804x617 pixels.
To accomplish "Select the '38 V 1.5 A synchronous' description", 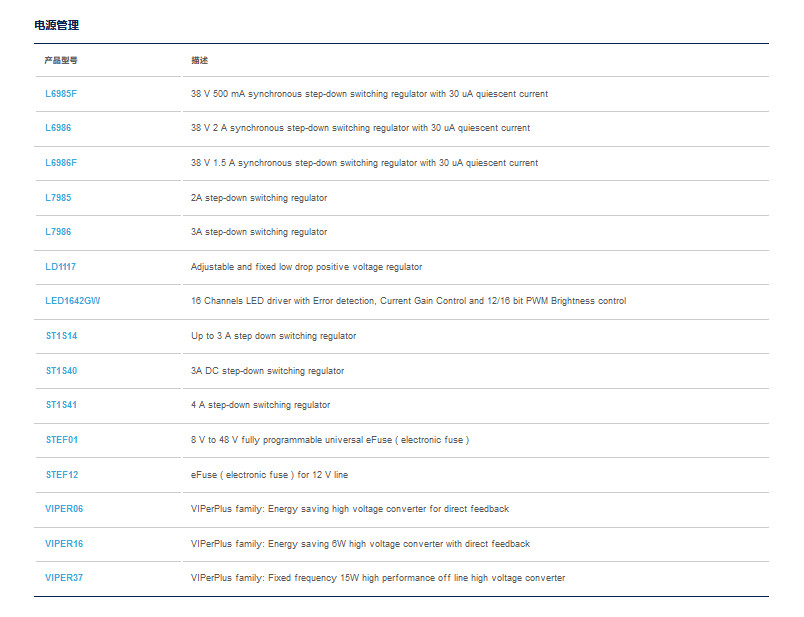I will (x=364, y=163).
